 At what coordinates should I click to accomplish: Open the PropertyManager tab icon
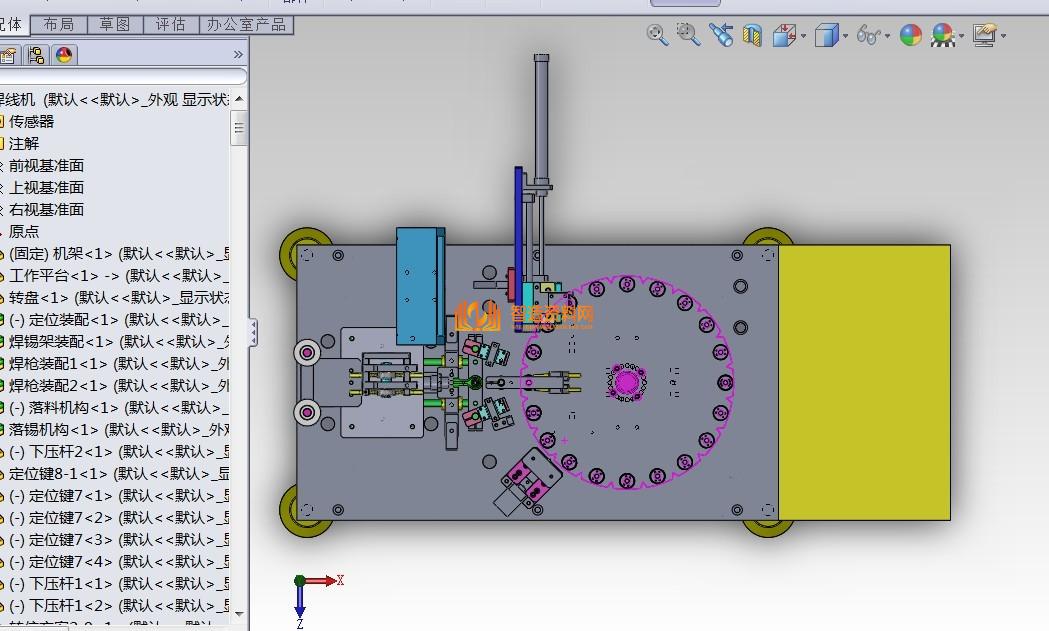[x=9, y=55]
